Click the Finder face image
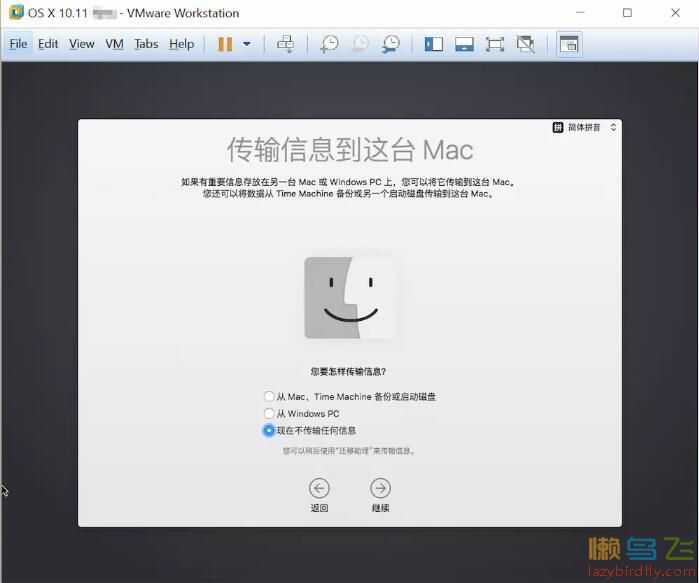Image resolution: width=699 pixels, height=583 pixels. [350, 297]
